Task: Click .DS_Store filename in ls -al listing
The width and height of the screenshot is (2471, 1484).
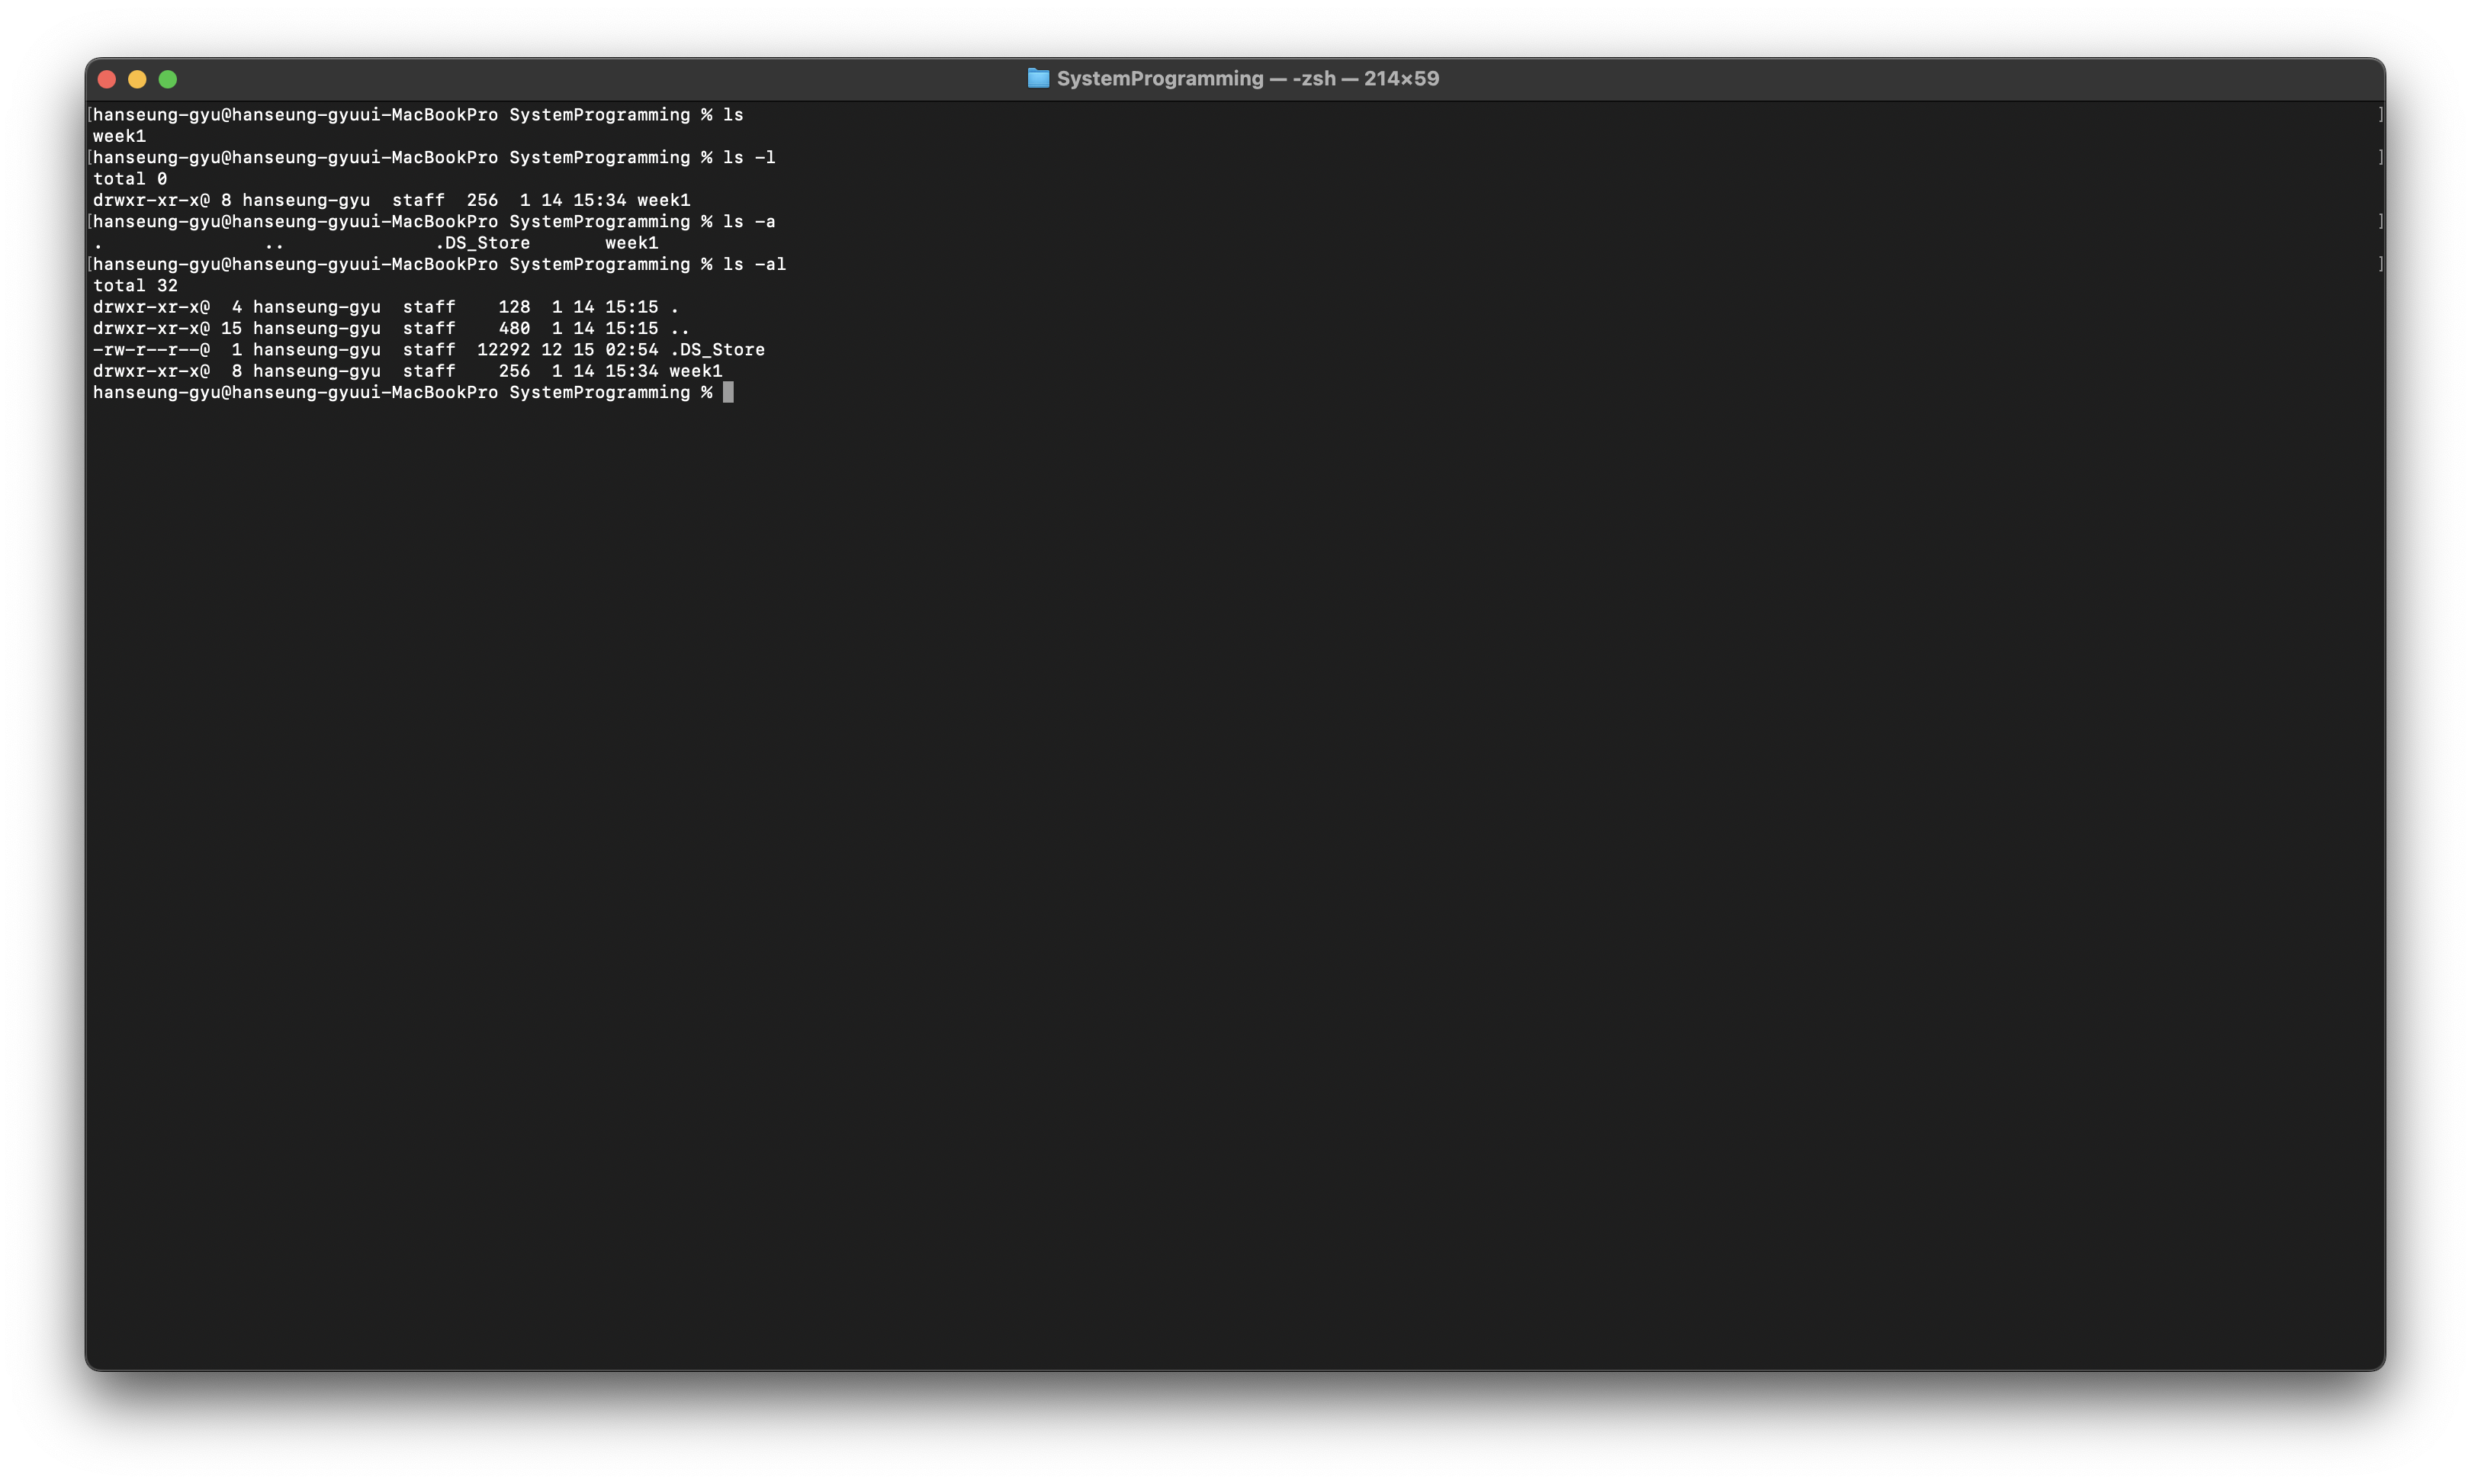Action: (x=717, y=349)
